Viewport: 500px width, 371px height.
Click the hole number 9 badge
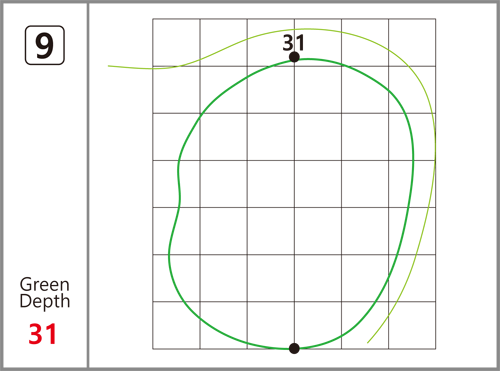(x=45, y=45)
